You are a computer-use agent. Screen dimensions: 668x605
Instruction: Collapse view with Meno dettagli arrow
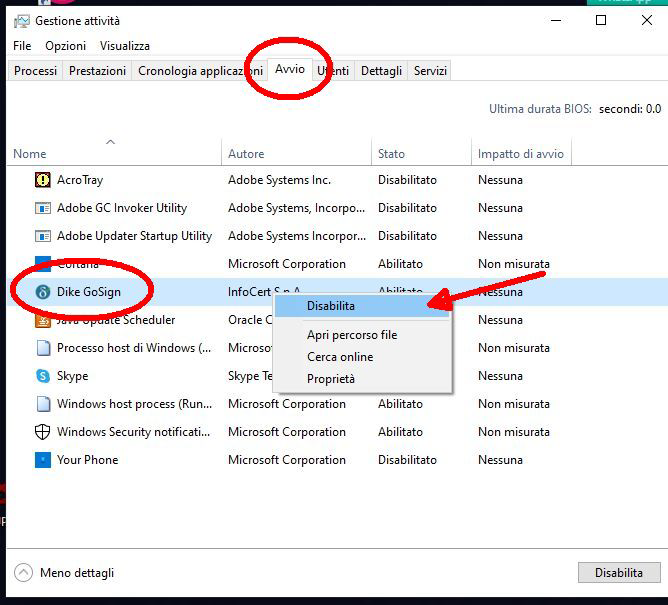pos(23,573)
